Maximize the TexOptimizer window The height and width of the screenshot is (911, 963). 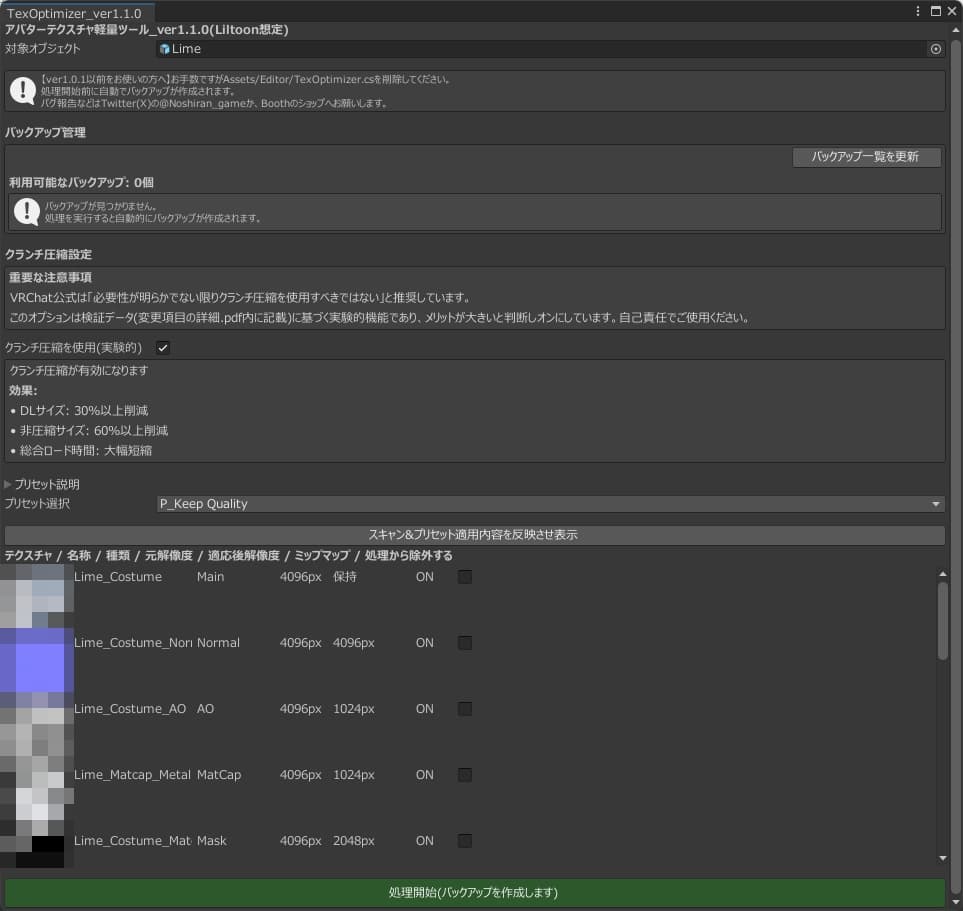[935, 11]
